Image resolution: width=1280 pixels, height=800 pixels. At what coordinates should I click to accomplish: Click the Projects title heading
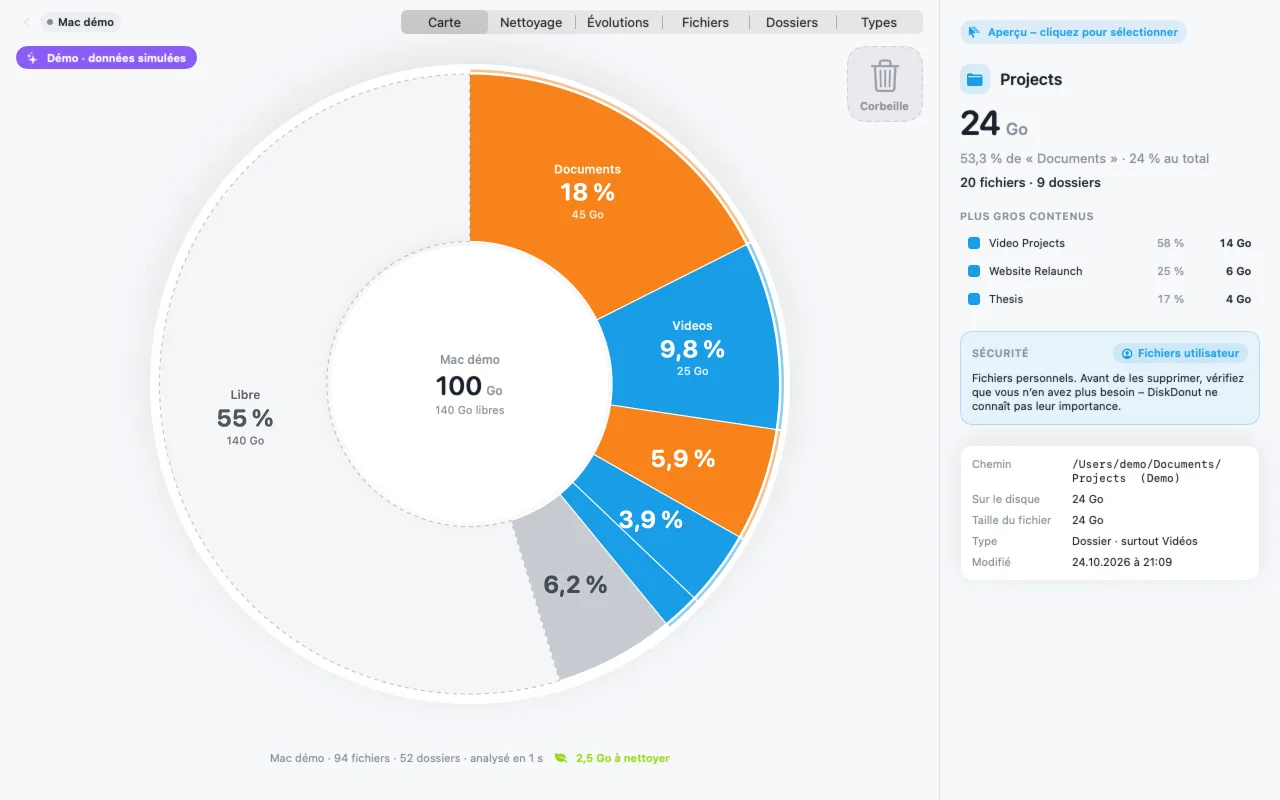(1031, 79)
